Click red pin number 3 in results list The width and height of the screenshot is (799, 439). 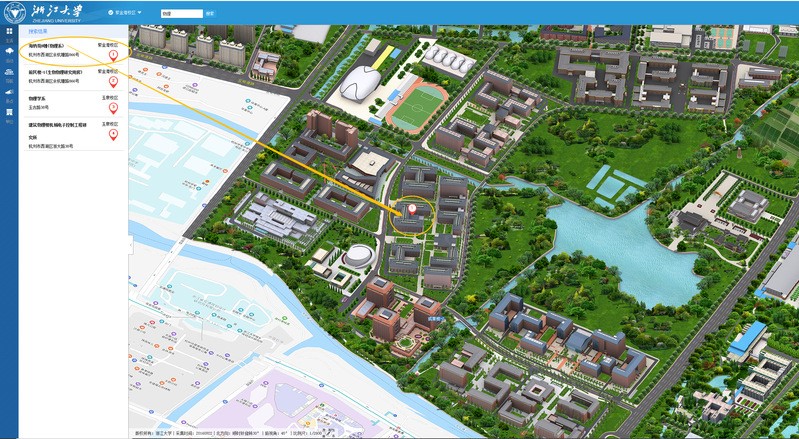point(113,108)
